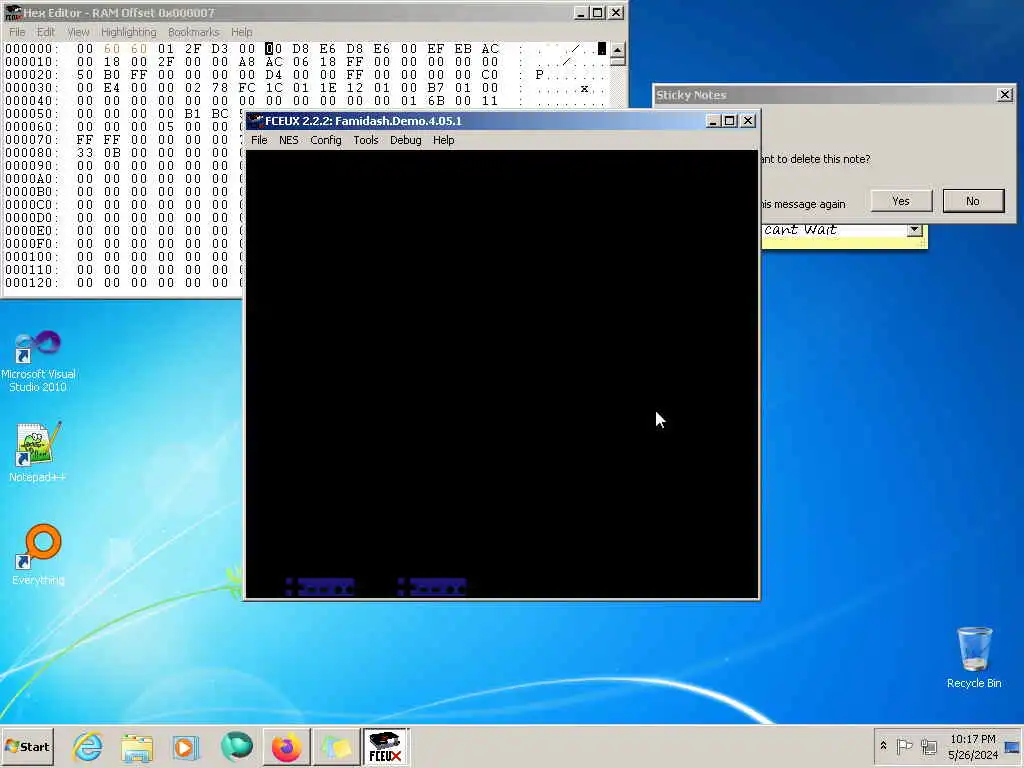Open Windows Media Player from taskbar
Image resolution: width=1024 pixels, height=768 pixels.
click(185, 746)
